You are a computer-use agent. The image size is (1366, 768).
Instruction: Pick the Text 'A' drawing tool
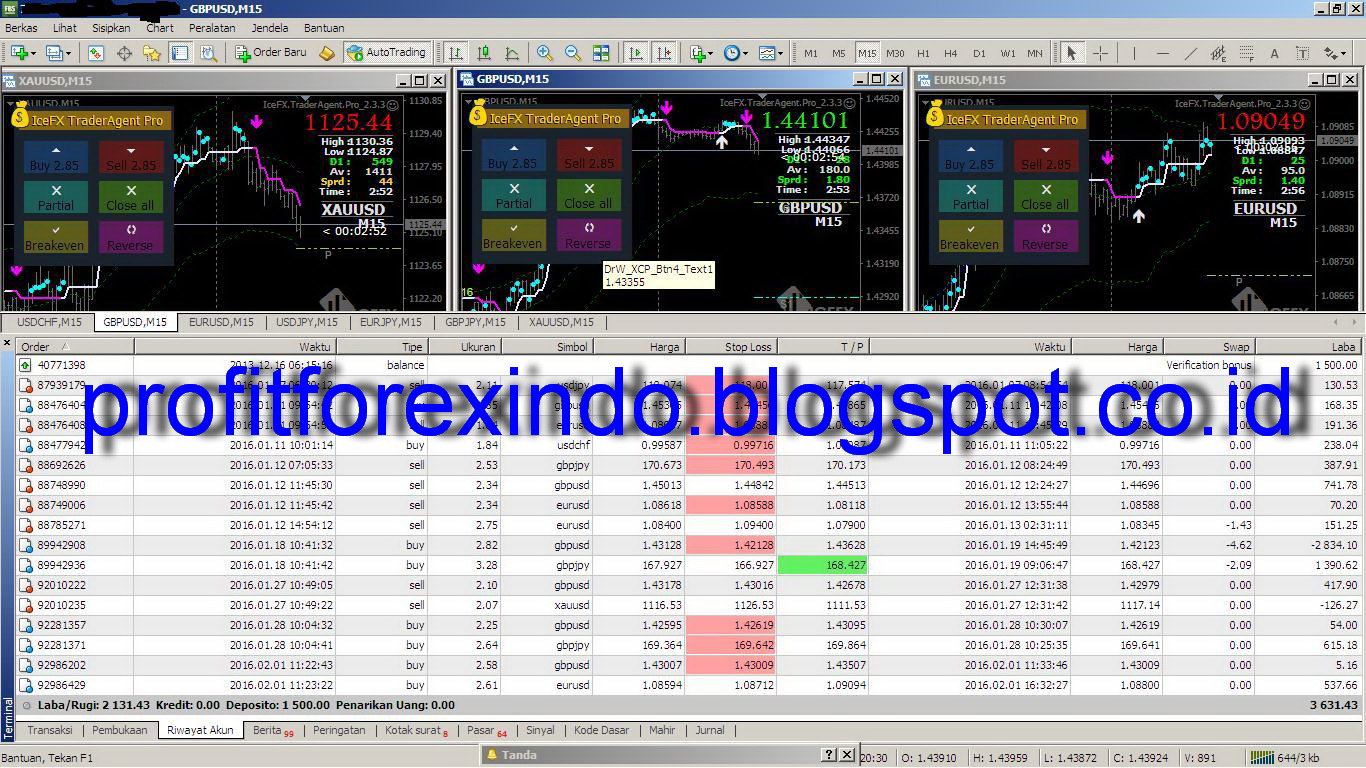(x=1274, y=53)
